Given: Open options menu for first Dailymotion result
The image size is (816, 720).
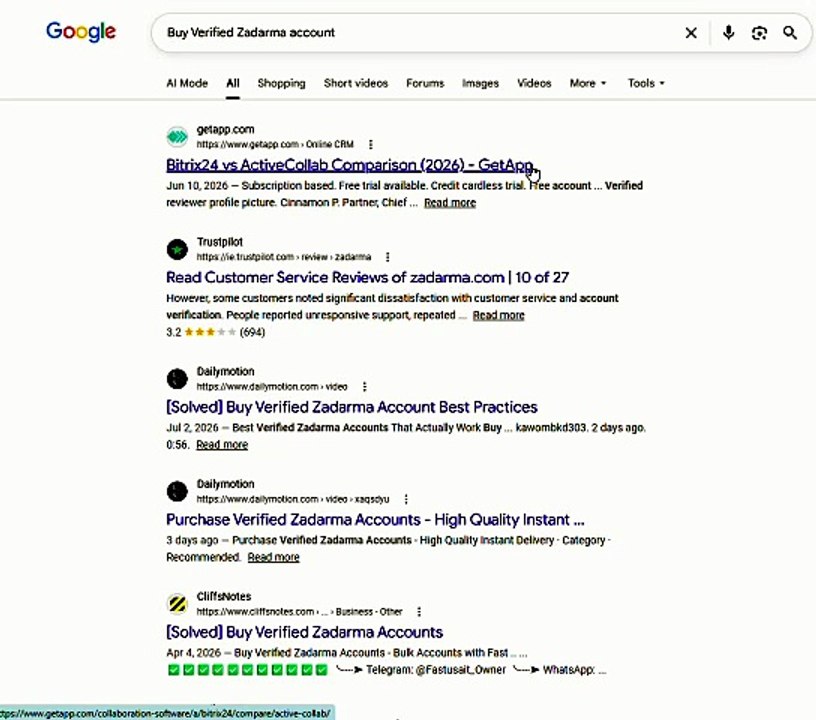Looking at the screenshot, I should 364,387.
